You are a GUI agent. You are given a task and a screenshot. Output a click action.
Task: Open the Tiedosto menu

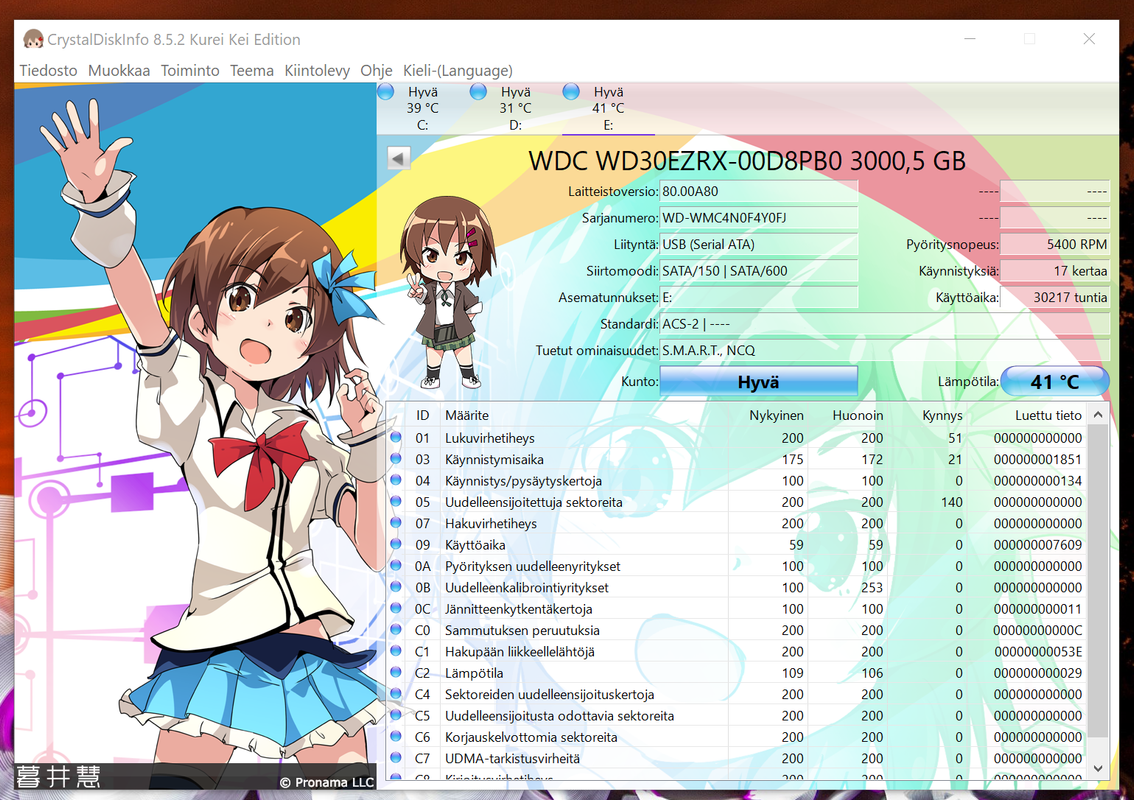48,70
